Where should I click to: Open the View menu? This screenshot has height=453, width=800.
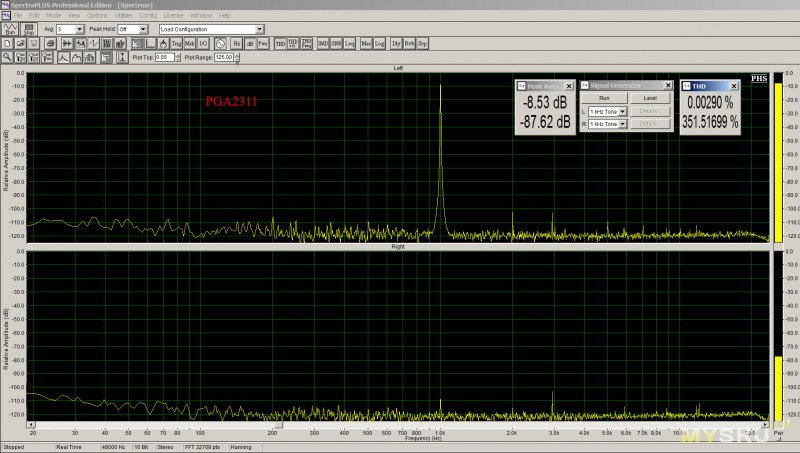pos(74,15)
